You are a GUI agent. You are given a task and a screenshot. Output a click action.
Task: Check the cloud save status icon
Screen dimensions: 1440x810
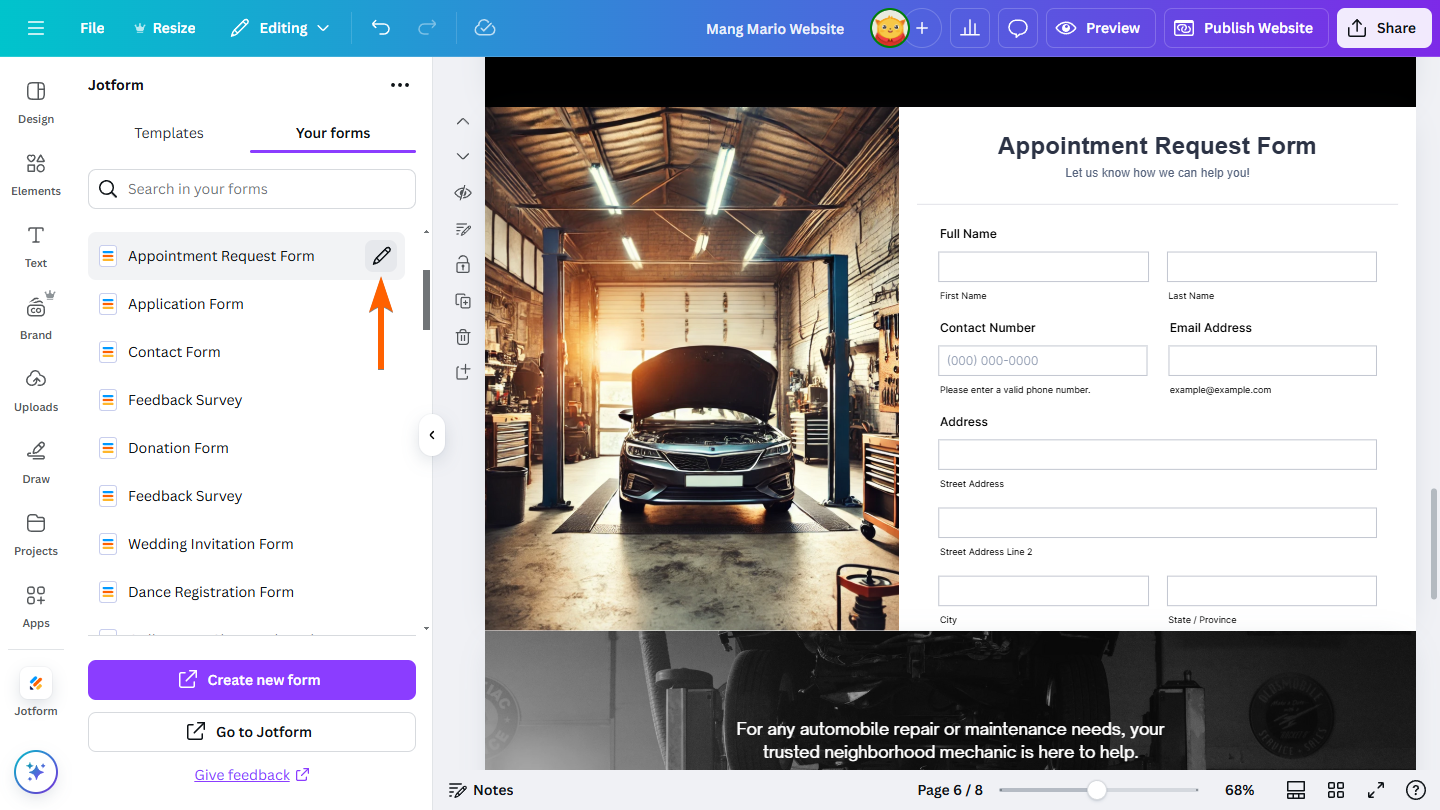(x=485, y=28)
